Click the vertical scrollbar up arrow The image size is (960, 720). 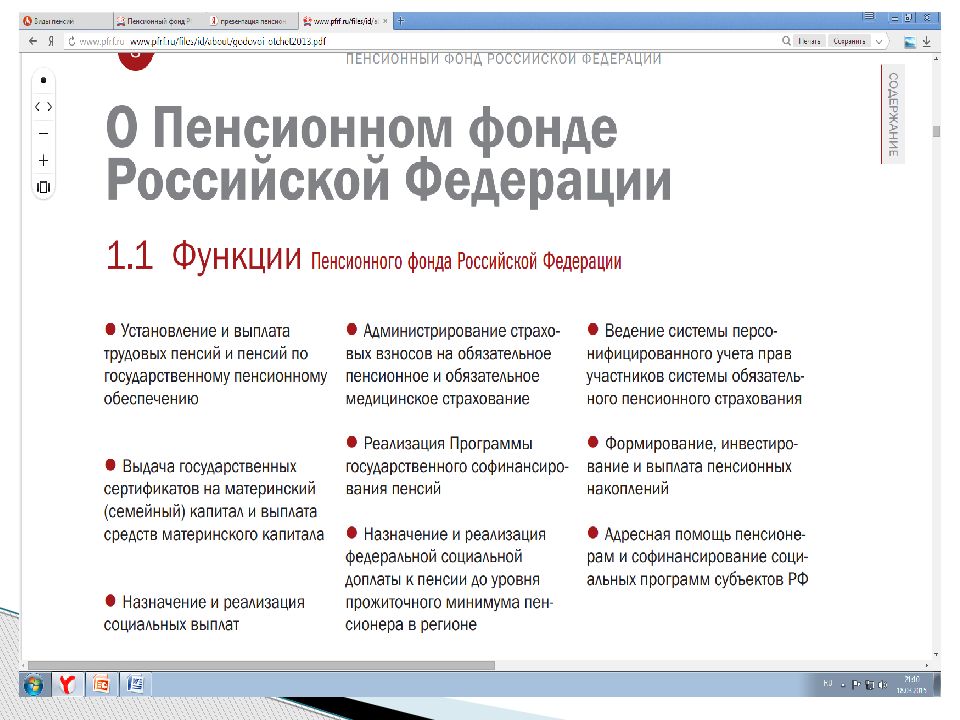coord(936,58)
